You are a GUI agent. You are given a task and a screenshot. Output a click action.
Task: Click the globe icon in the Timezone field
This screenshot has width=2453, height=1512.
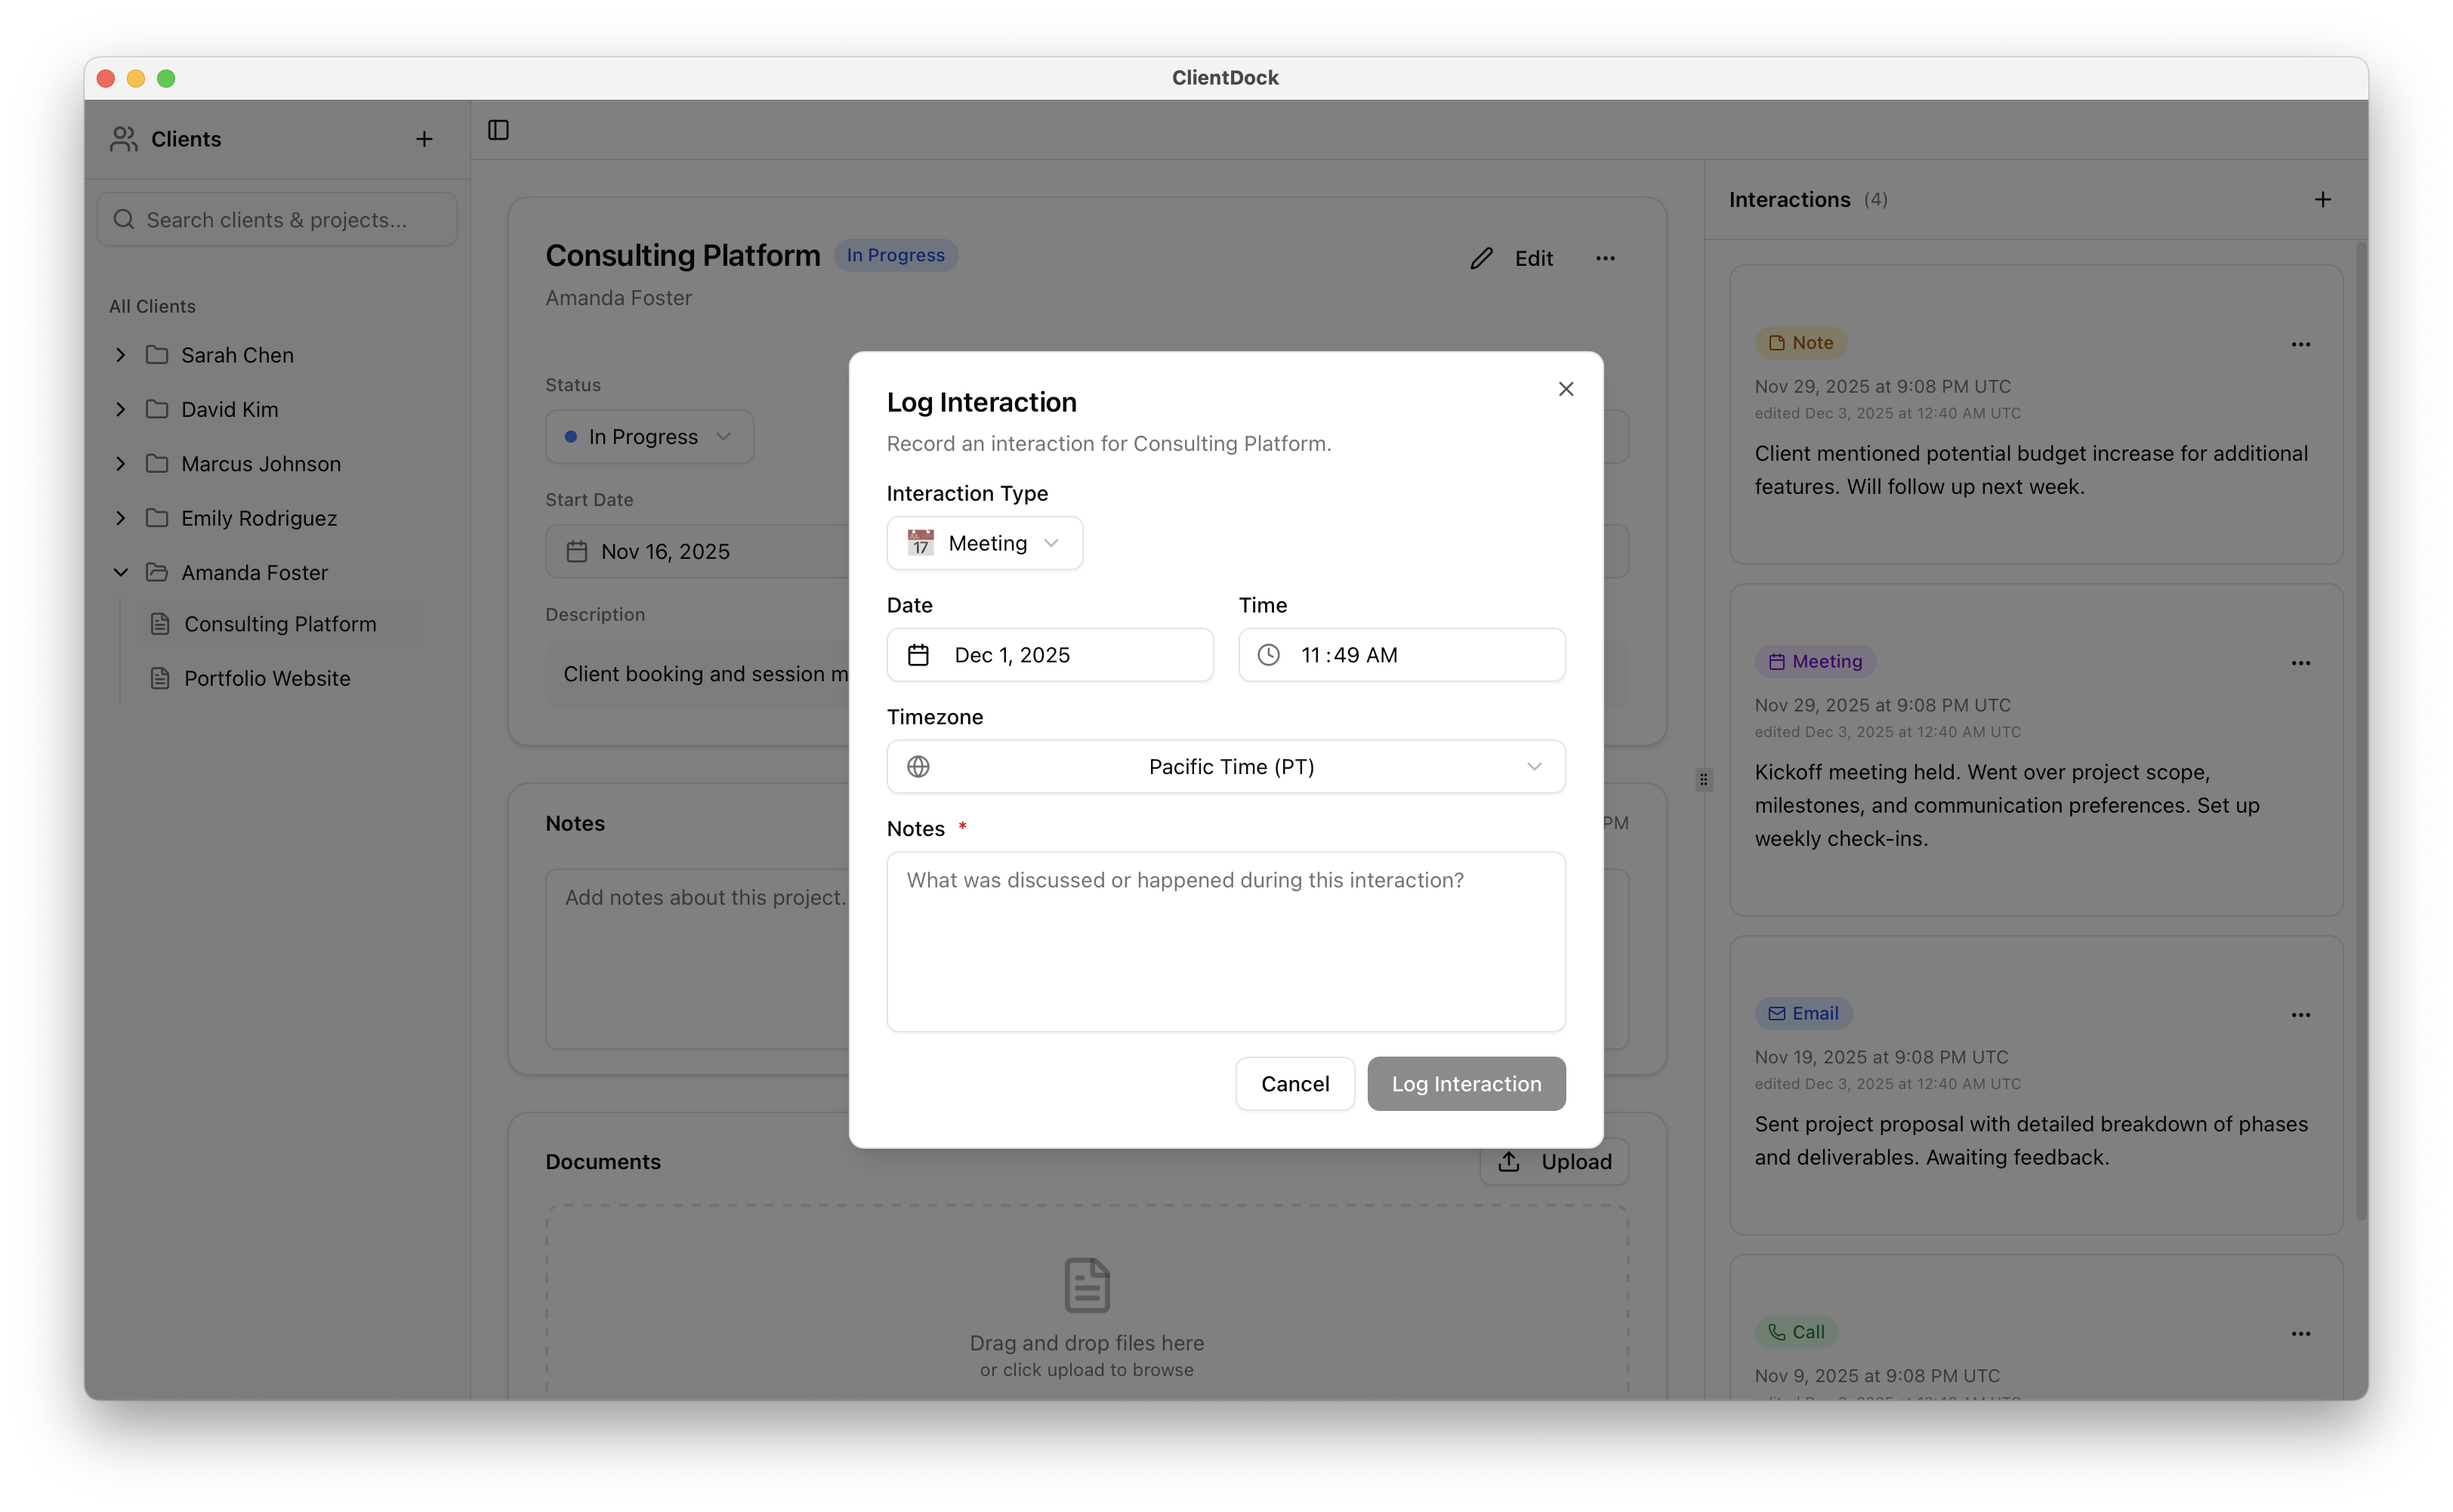tap(918, 766)
